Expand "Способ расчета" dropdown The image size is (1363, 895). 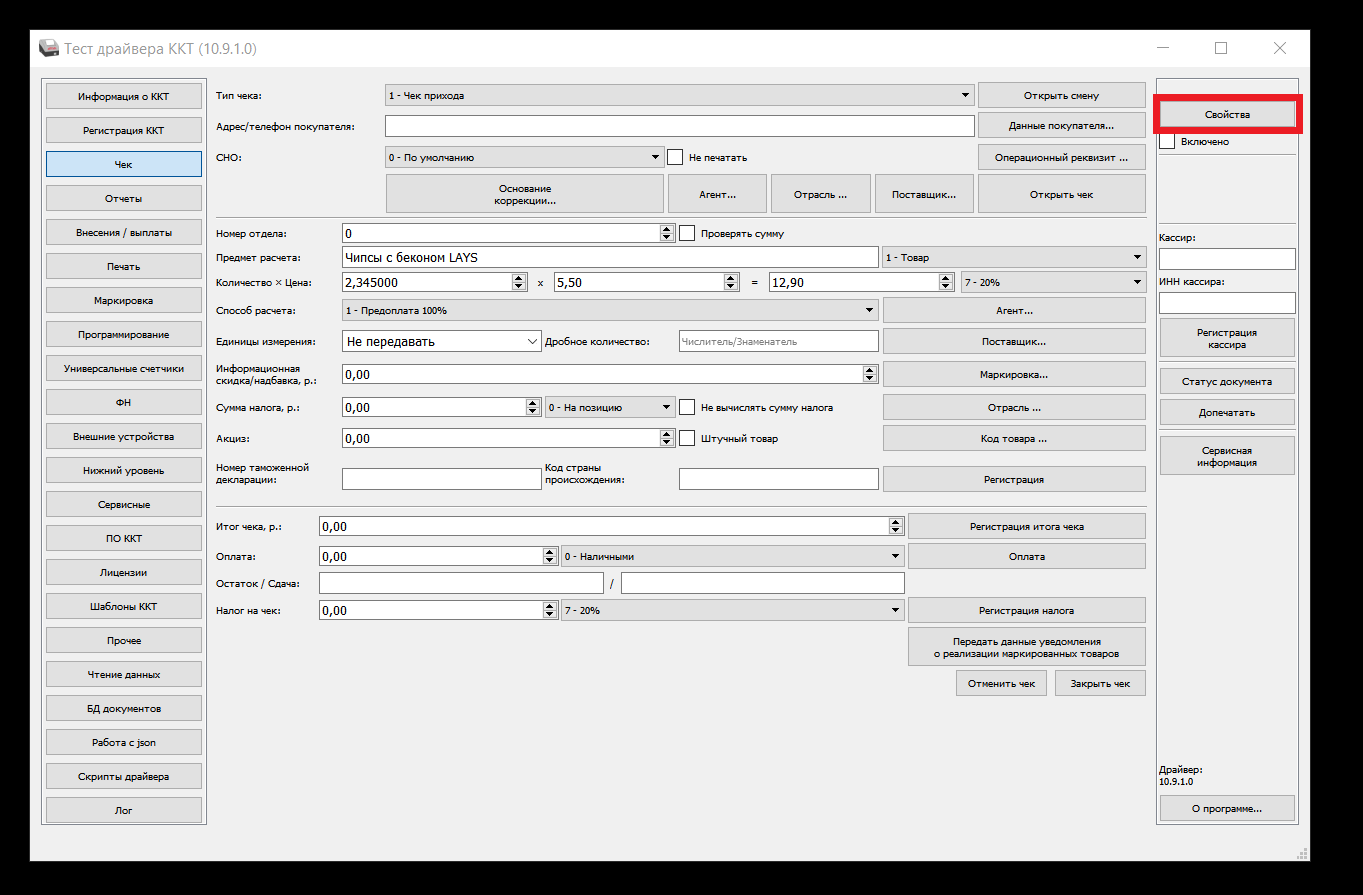[x=610, y=310]
